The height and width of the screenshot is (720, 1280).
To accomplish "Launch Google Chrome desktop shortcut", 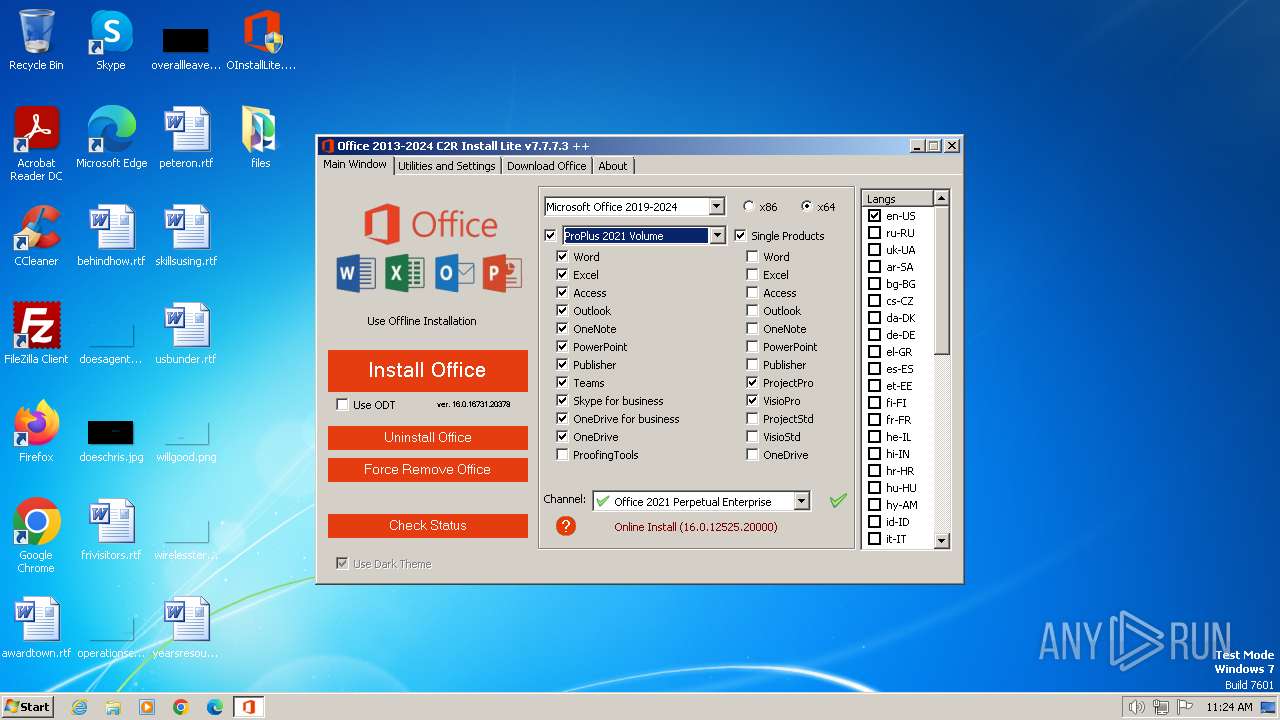I will pyautogui.click(x=36, y=536).
